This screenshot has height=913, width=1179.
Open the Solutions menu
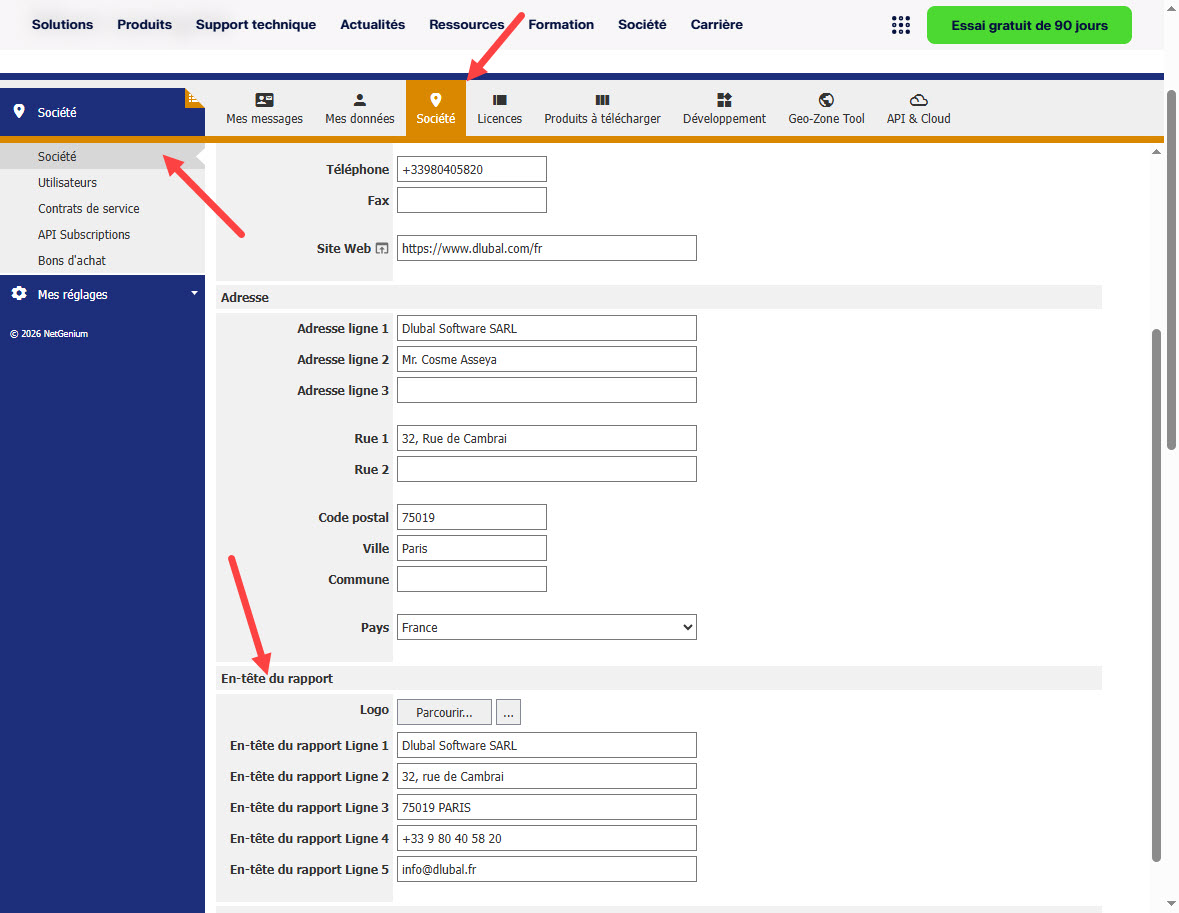(62, 24)
